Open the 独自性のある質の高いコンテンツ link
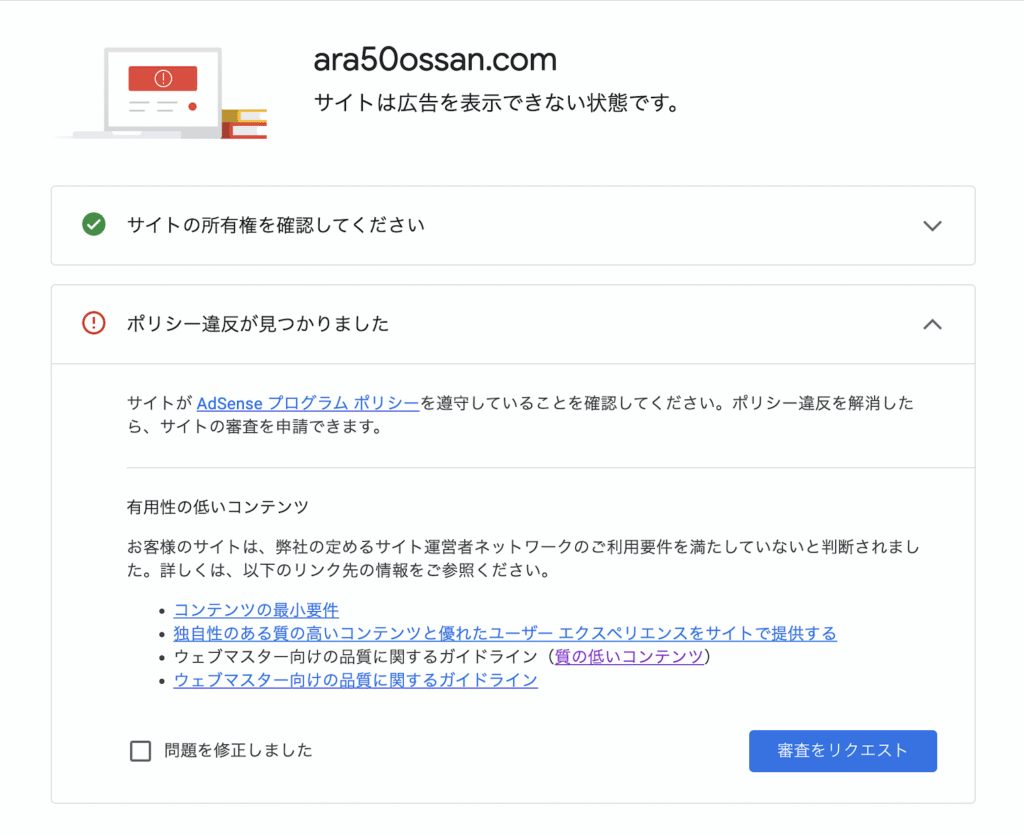The width and height of the screenshot is (1024, 835). 505,633
